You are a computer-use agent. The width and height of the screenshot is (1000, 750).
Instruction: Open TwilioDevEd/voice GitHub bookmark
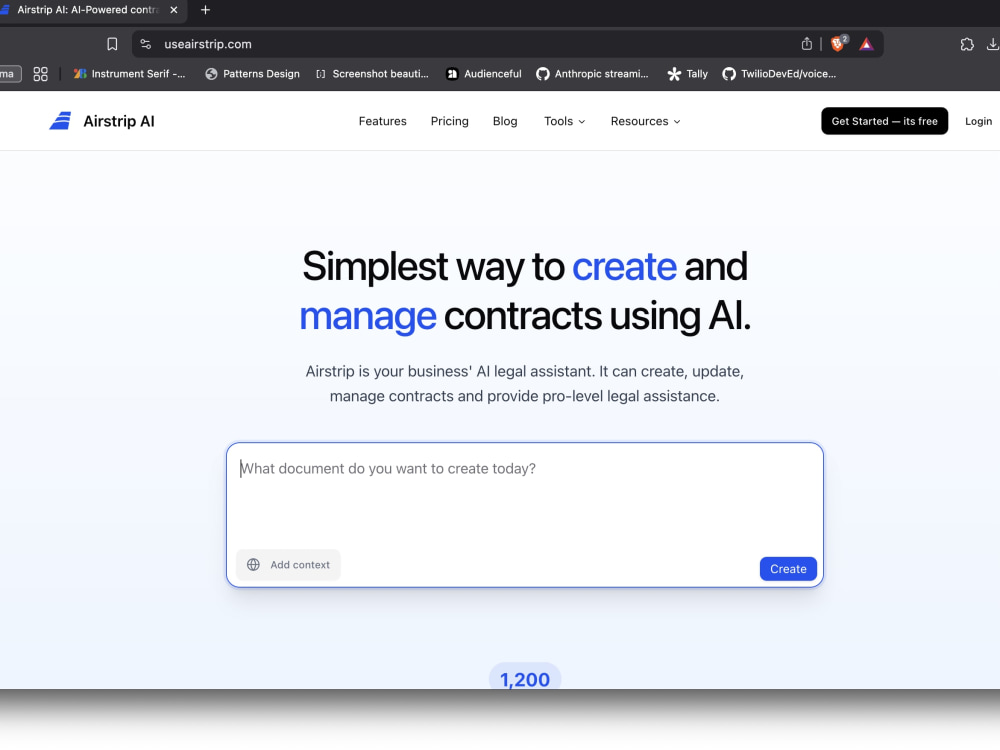tap(779, 74)
